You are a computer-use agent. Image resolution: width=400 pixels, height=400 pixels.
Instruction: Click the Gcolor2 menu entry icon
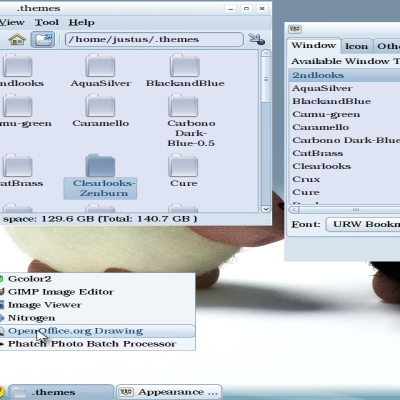[1, 278]
